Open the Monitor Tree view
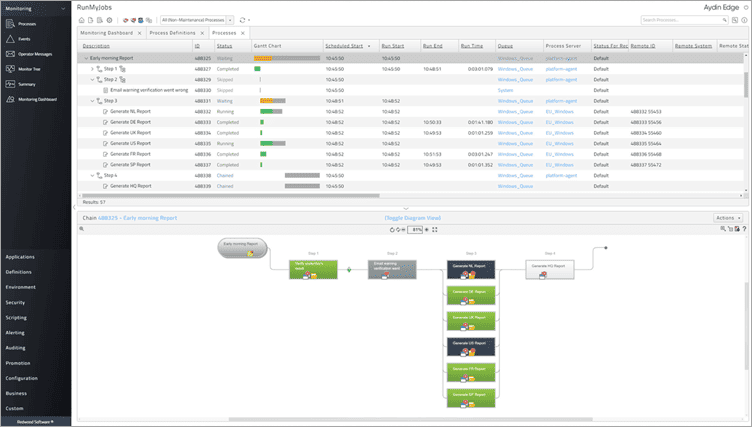 click(28, 68)
